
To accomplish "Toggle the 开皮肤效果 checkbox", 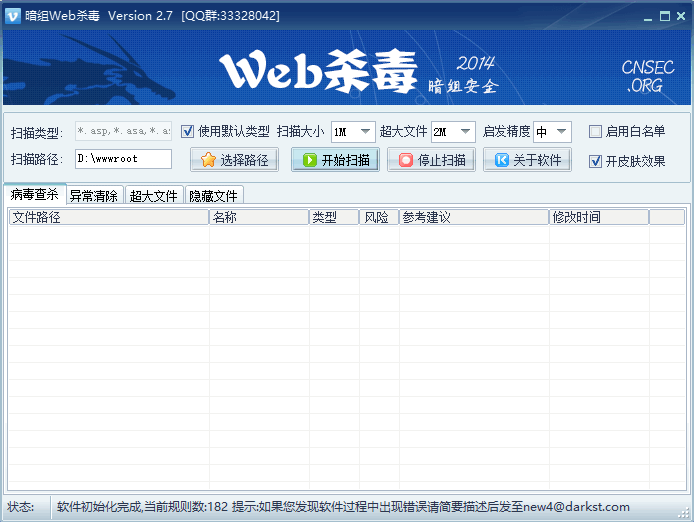I will 595,161.
